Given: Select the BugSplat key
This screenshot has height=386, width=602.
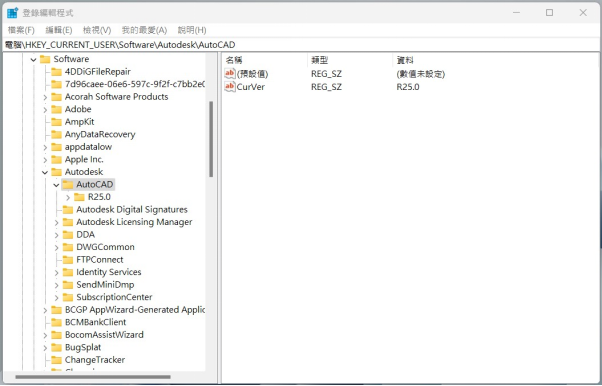Looking at the screenshot, I should 83,348.
